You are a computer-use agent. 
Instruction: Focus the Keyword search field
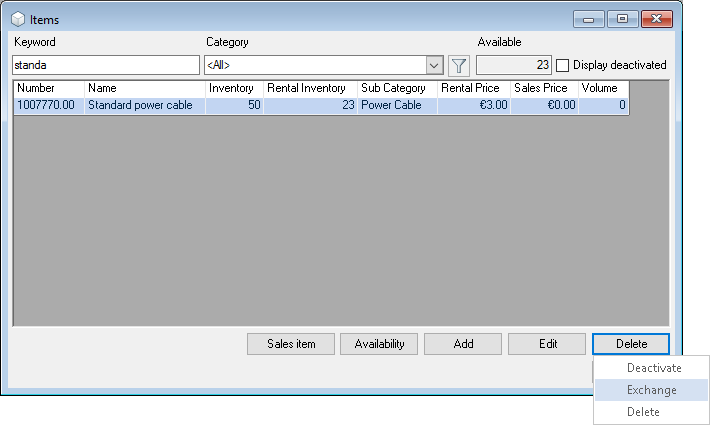[105, 66]
